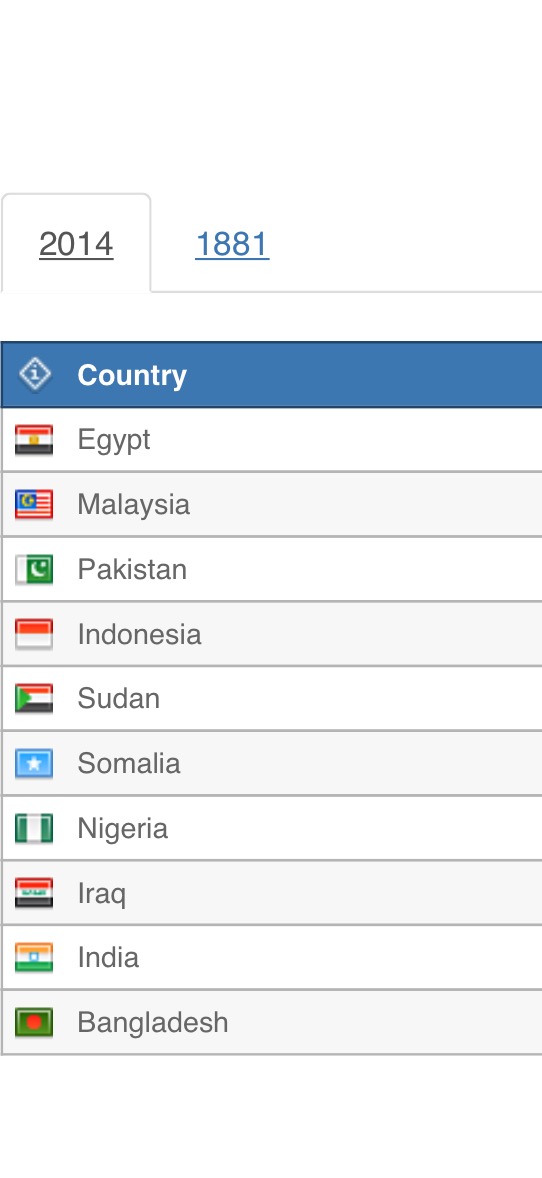The height and width of the screenshot is (1178, 542).
Task: Open the Egypt country row
Action: tap(271, 440)
